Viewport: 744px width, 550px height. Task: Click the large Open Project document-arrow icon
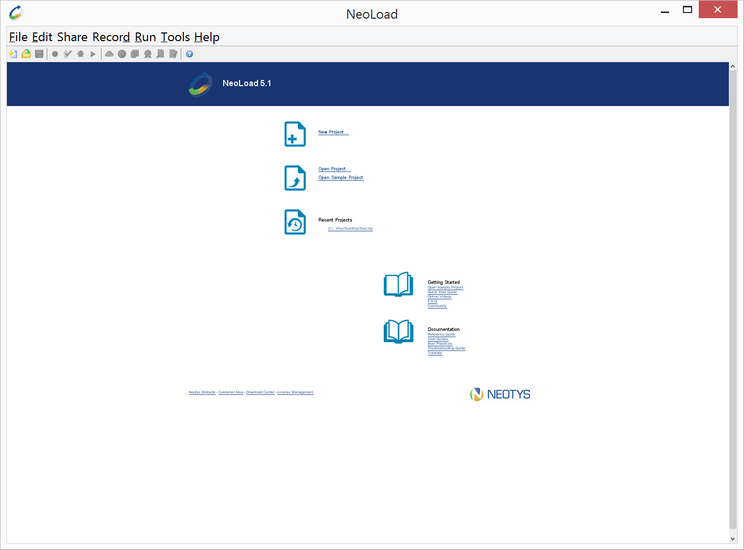pyautogui.click(x=295, y=178)
